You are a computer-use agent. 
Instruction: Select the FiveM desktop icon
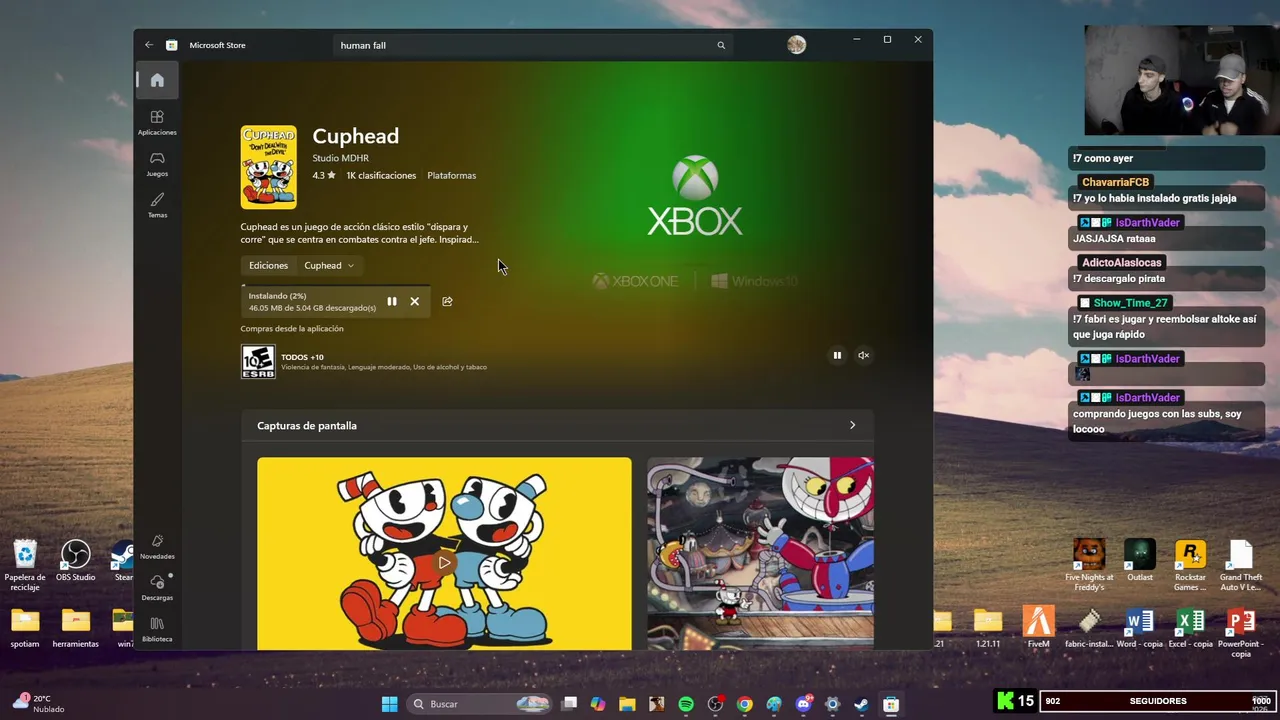1038,629
